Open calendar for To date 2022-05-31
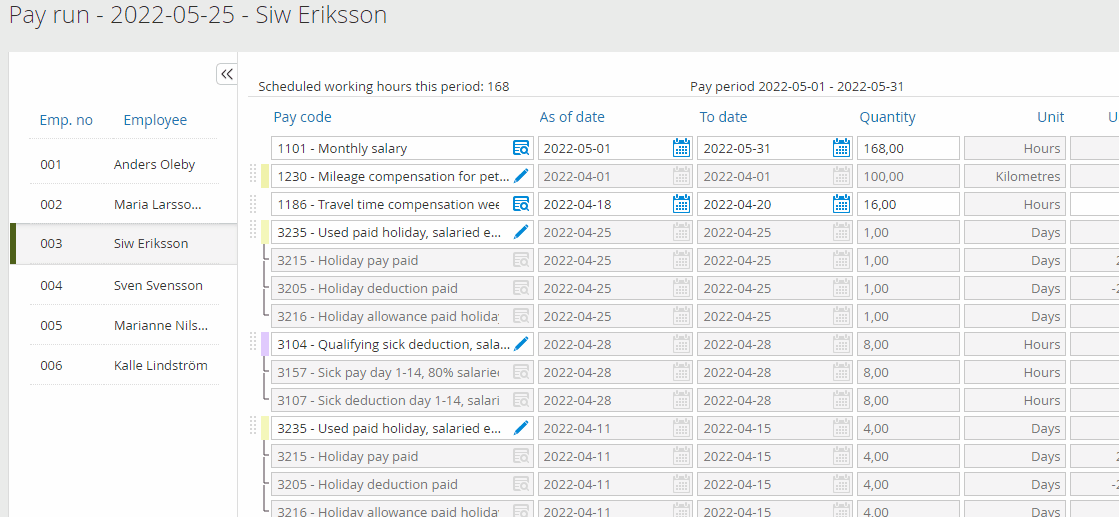The image size is (1119, 517). (x=841, y=149)
